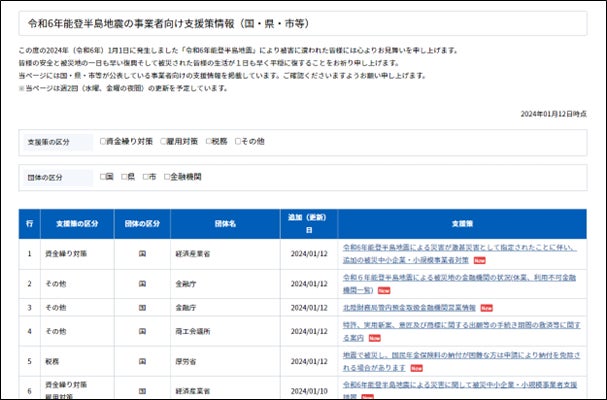Click the 行 column header
Image resolution: width=607 pixels, height=400 pixels.
pos(29,224)
